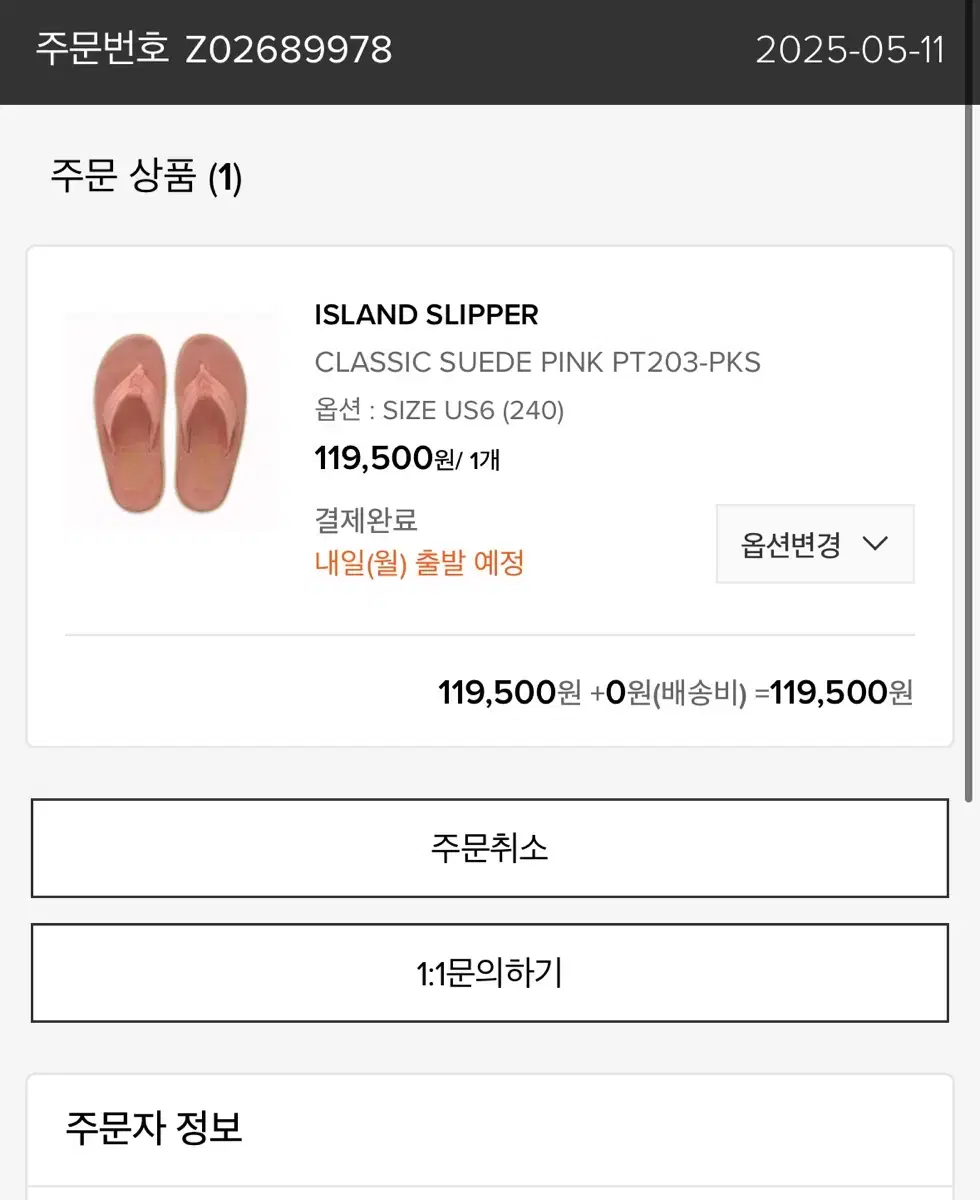Click the 결제완료 payment status text
Viewport: 980px width, 1200px height.
tap(366, 520)
